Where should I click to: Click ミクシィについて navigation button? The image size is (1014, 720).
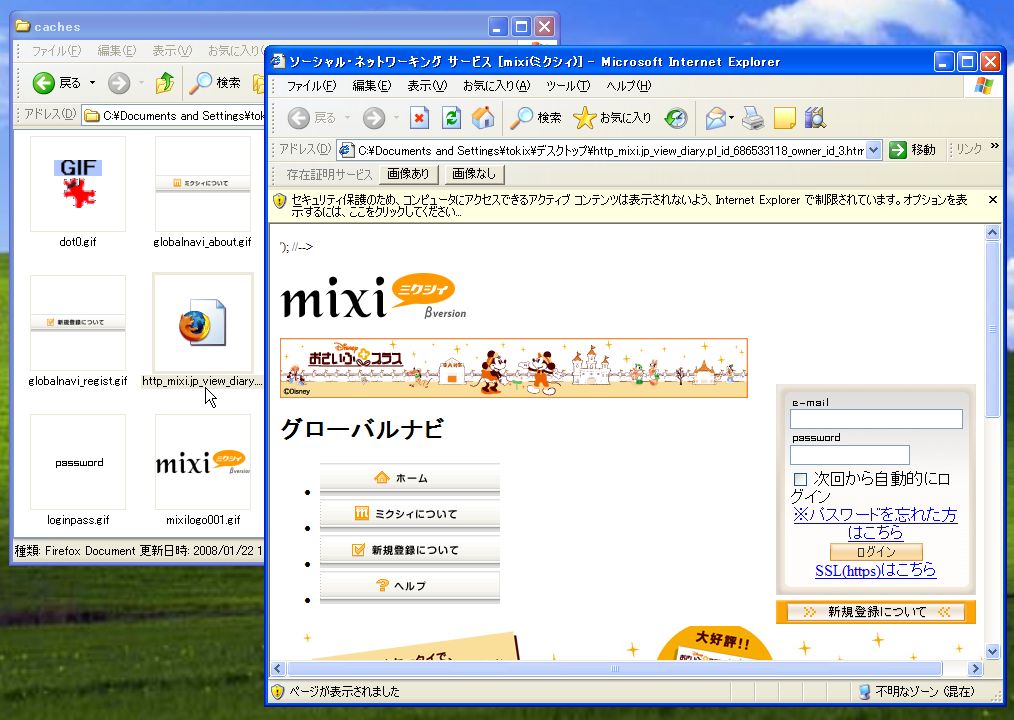(409, 514)
